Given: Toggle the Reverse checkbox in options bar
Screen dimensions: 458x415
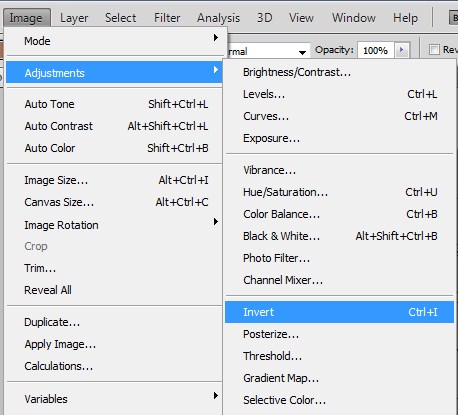Looking at the screenshot, I should point(434,50).
